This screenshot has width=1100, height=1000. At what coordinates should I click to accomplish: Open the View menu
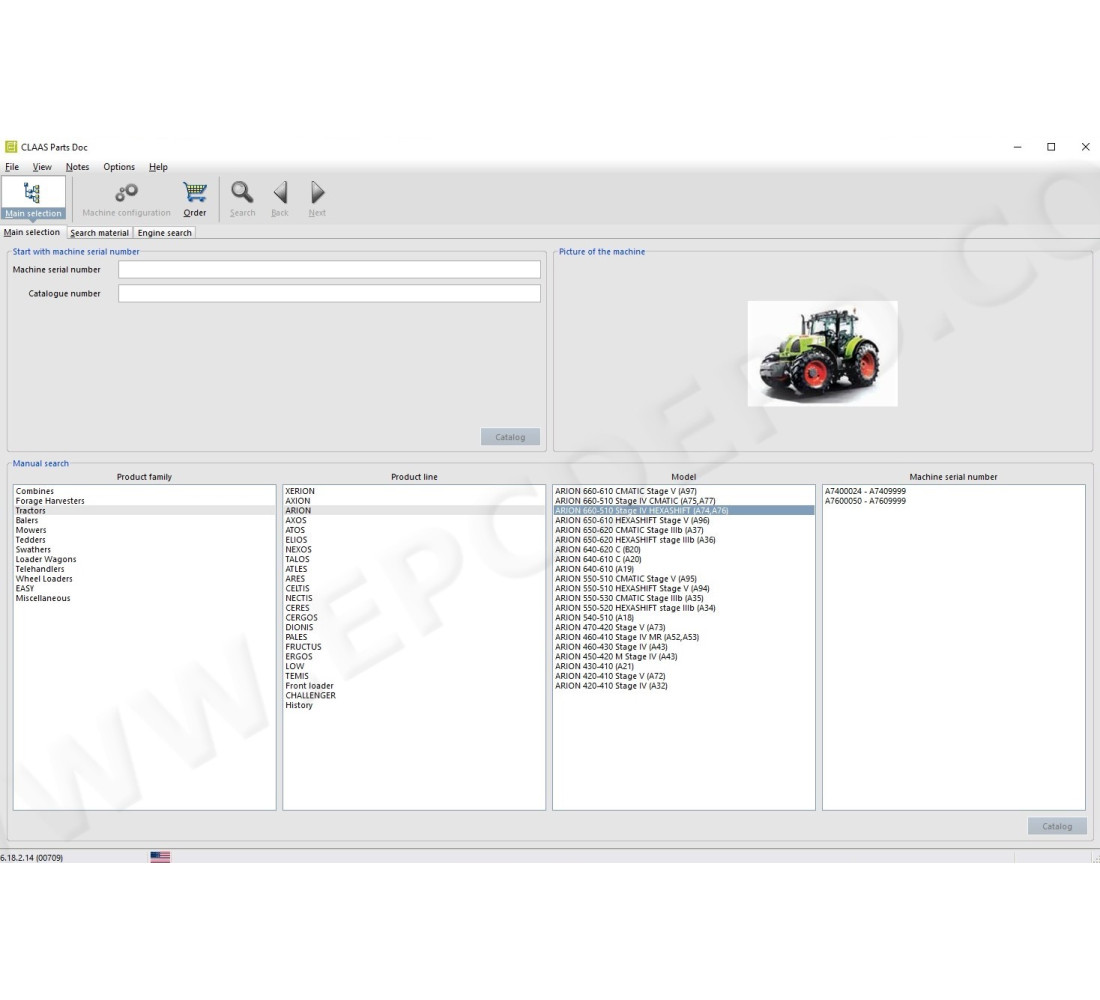coord(42,167)
